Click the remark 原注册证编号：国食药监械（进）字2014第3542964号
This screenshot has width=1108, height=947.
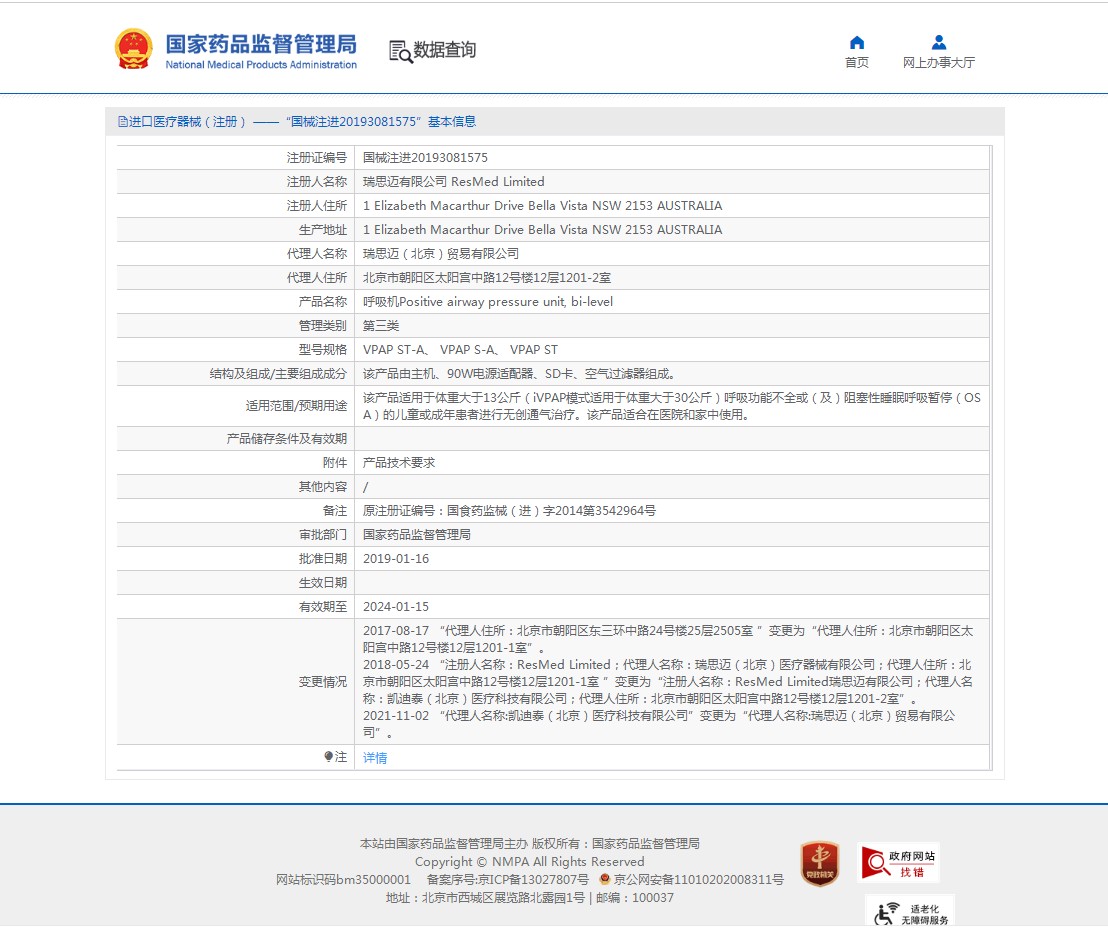[509, 511]
